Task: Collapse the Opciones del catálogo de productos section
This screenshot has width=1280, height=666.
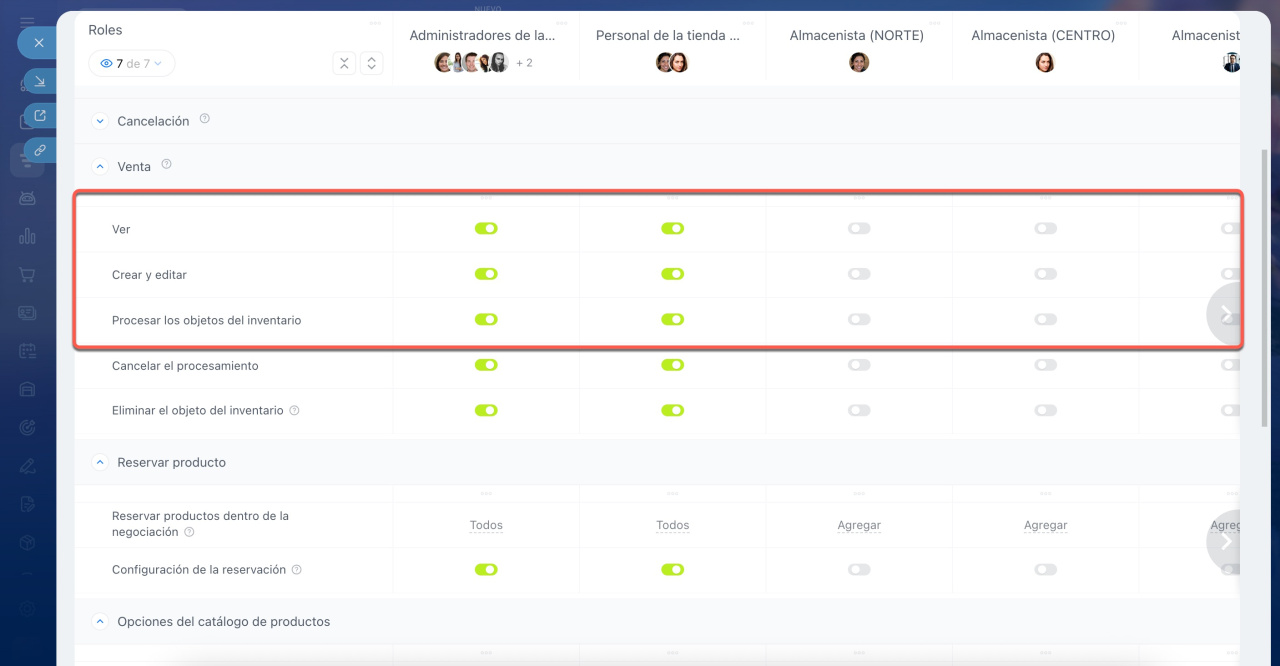Action: [x=100, y=621]
